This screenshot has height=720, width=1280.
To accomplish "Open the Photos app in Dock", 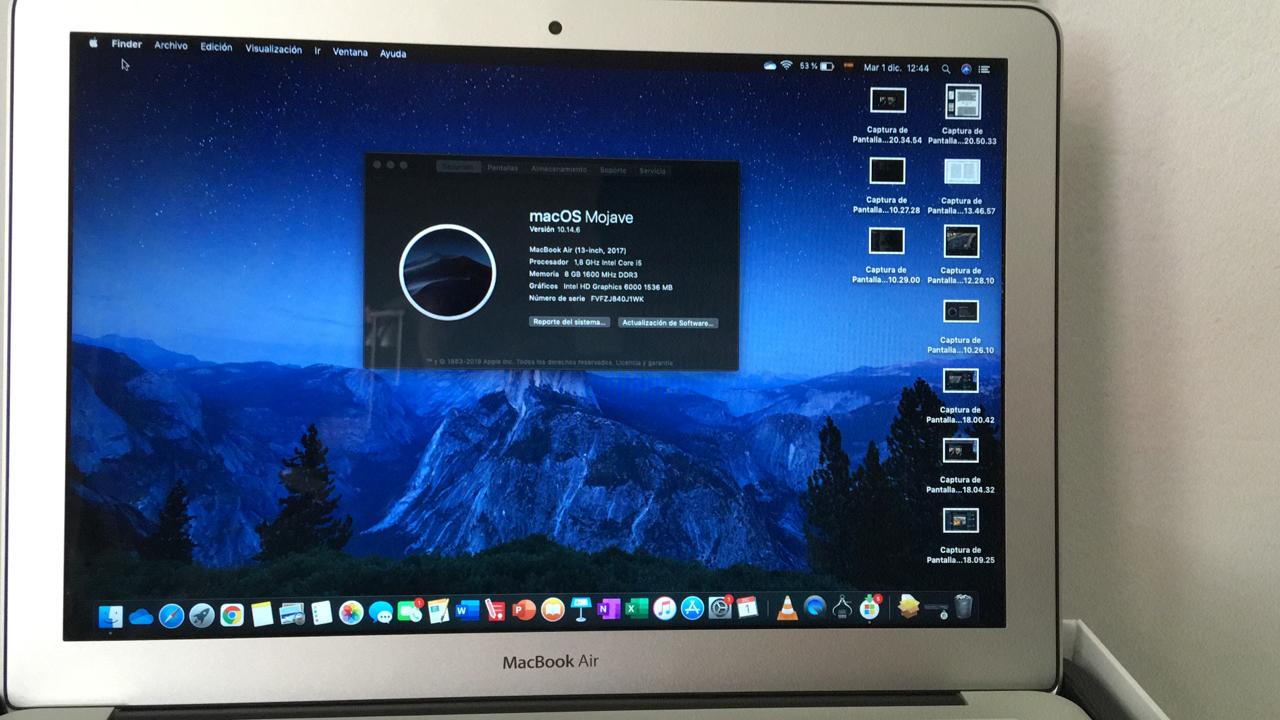I will pyautogui.click(x=351, y=613).
